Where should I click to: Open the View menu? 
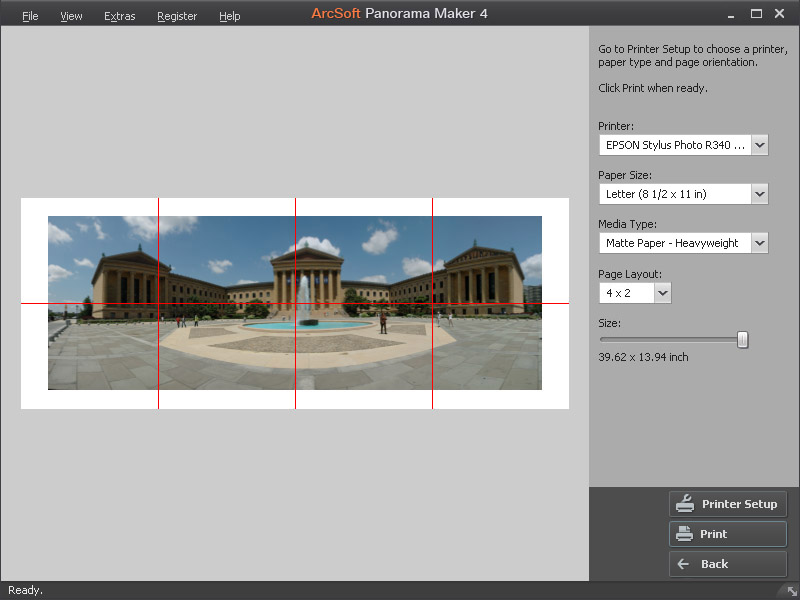tap(71, 16)
